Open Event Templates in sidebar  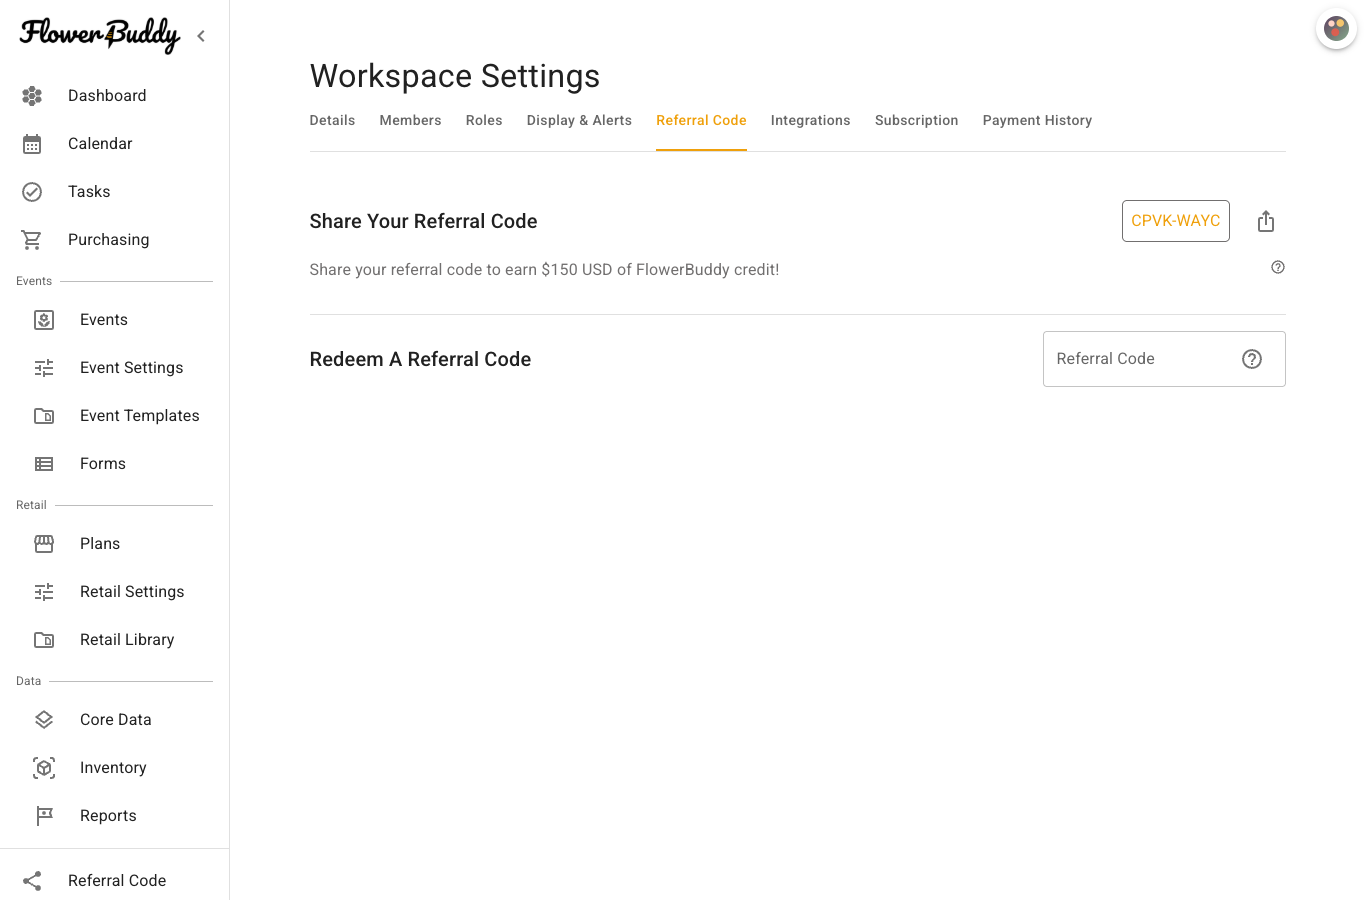(115, 416)
